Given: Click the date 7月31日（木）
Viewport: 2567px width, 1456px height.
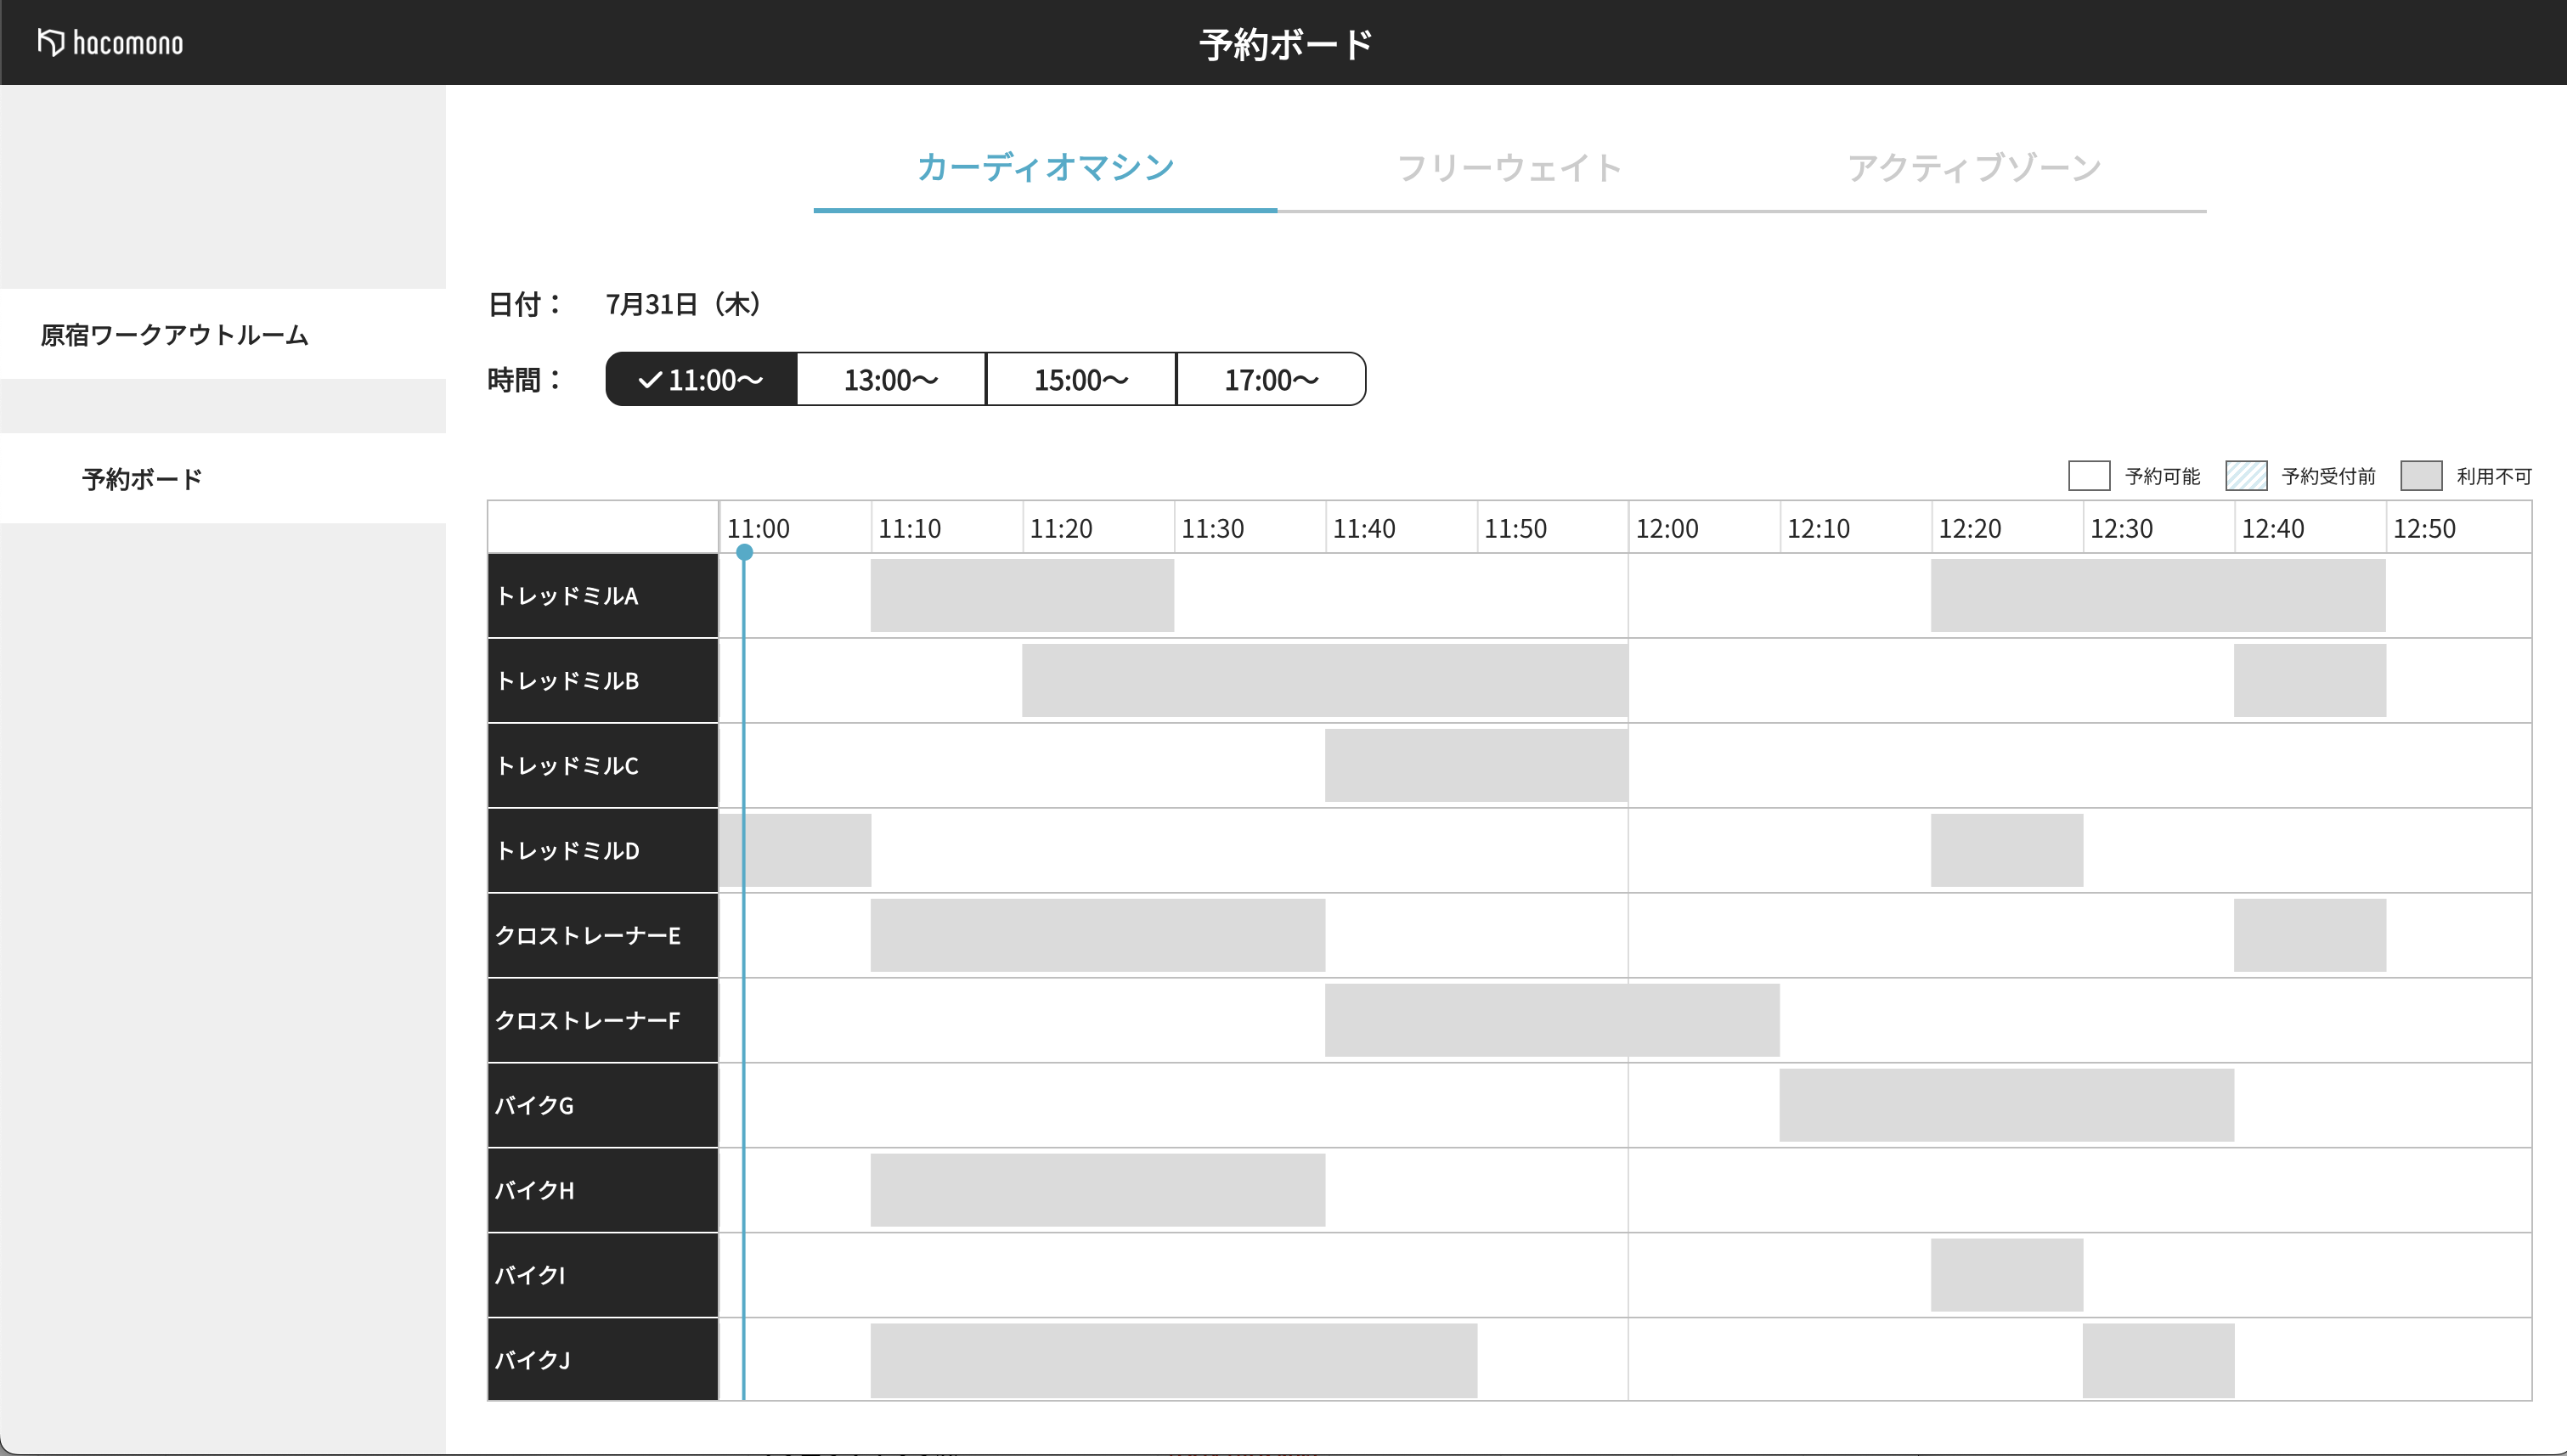Looking at the screenshot, I should (x=683, y=304).
